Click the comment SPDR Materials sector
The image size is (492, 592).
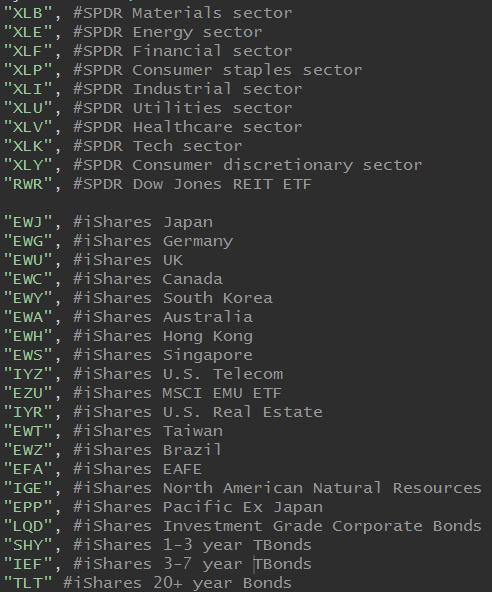(183, 13)
